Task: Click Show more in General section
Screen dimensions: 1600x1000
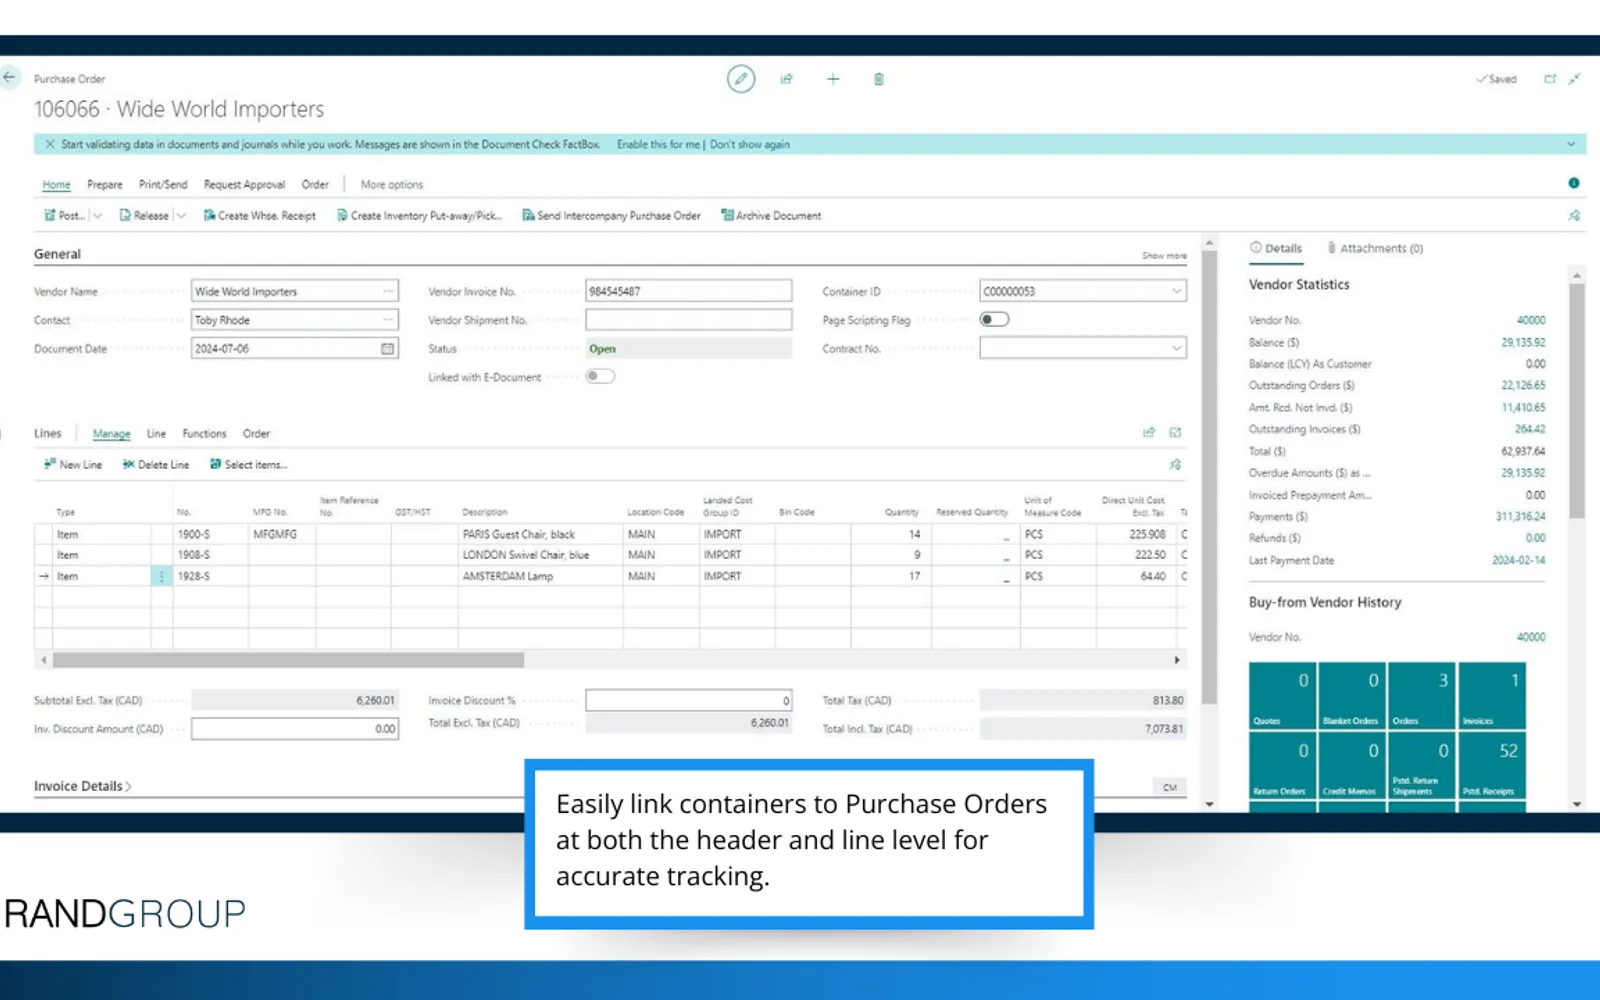Action: coord(1164,256)
